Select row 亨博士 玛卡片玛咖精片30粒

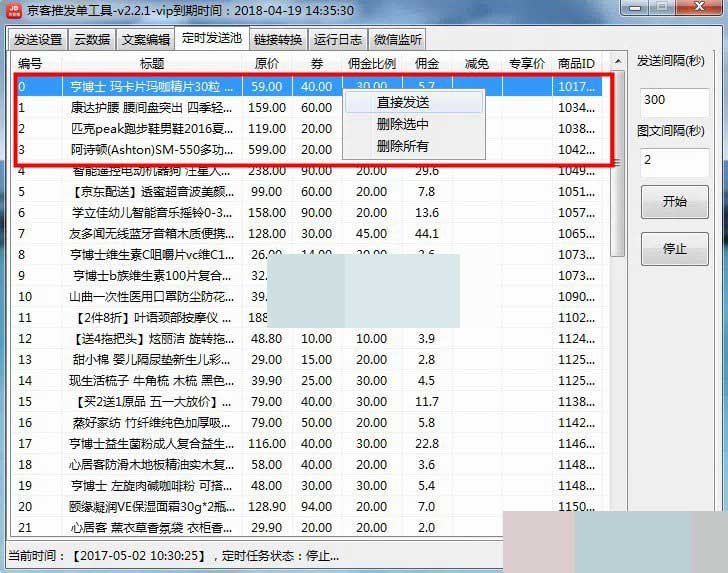click(309, 86)
